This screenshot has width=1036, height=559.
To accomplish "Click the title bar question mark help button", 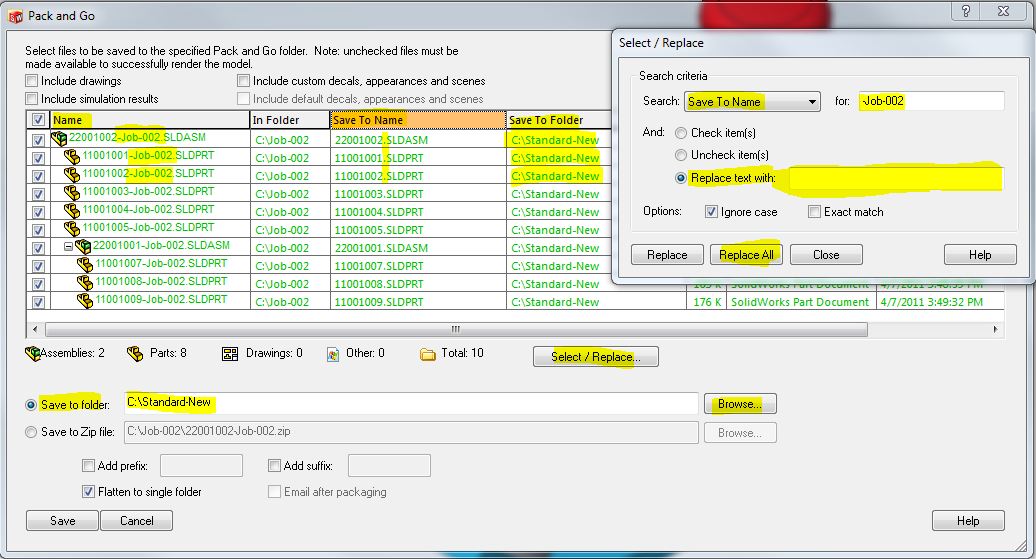I will [x=965, y=11].
